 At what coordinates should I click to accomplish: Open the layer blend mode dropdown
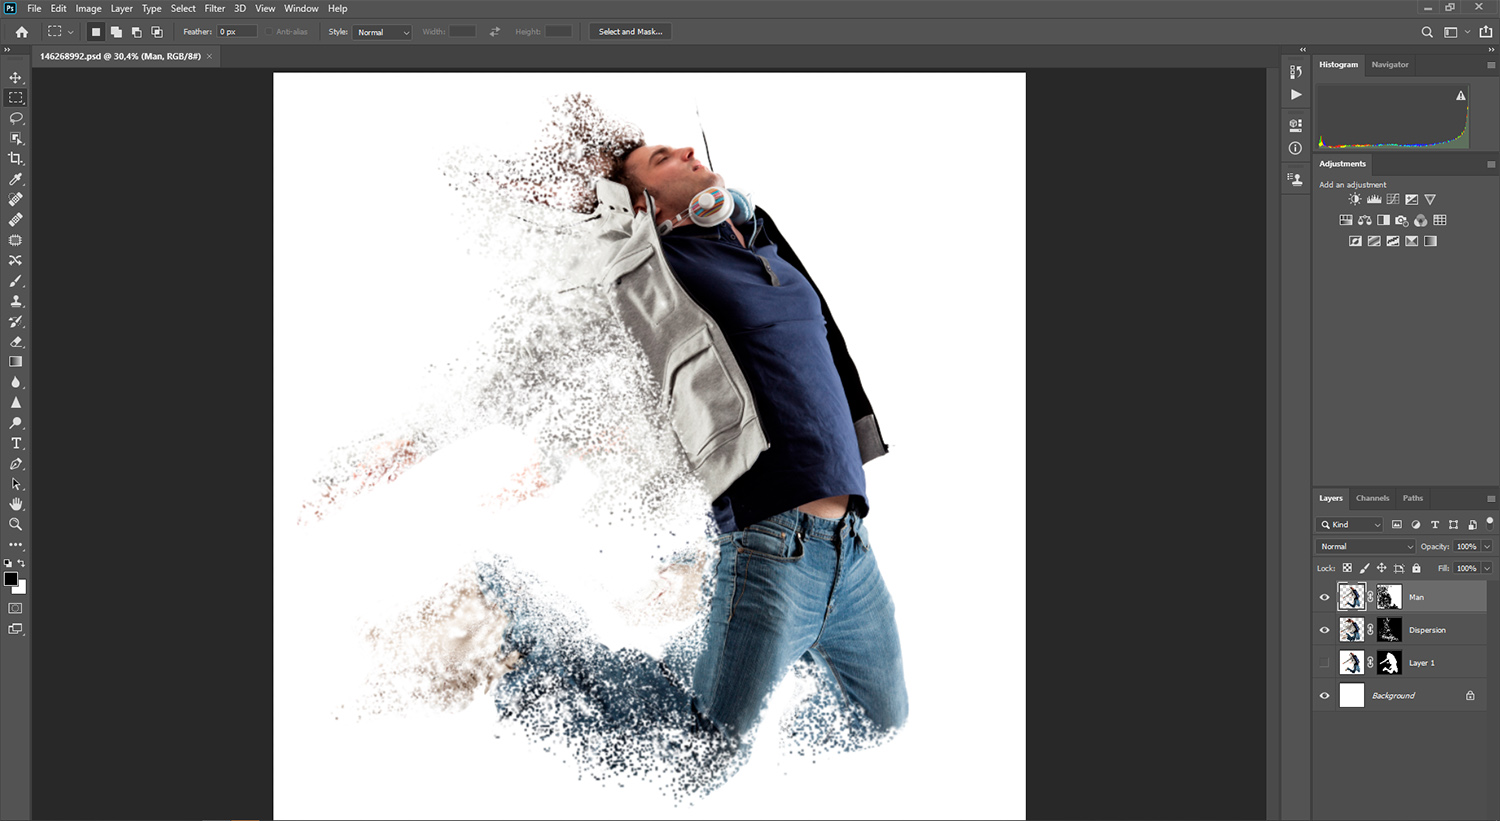click(1364, 546)
